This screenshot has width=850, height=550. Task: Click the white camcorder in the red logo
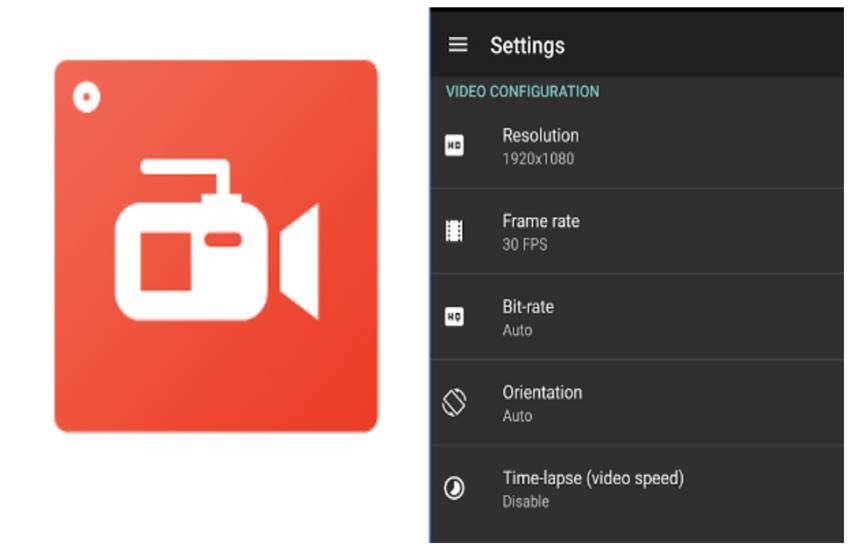(215, 245)
